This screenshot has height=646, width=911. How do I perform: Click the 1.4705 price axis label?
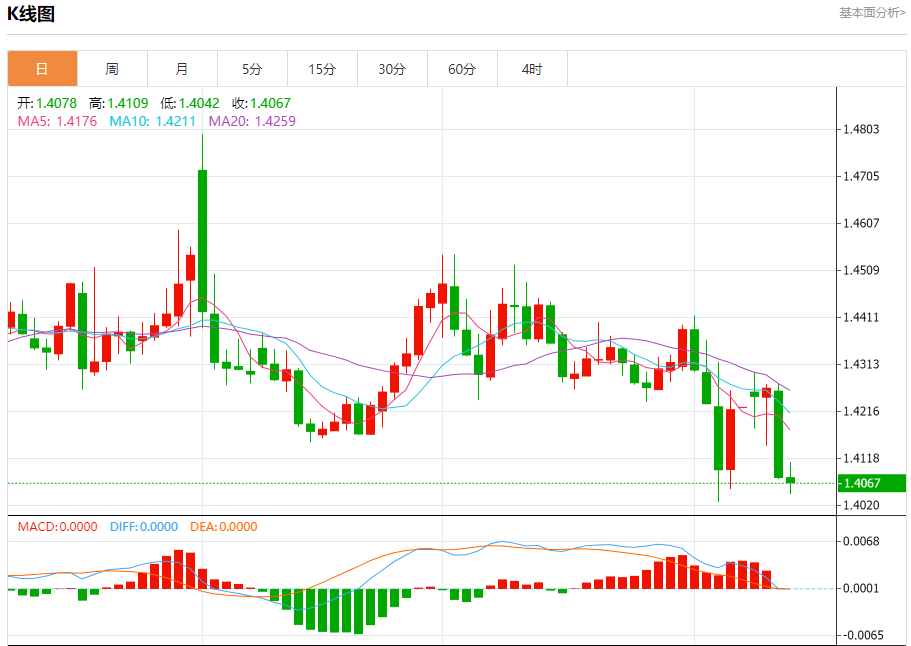coord(862,176)
